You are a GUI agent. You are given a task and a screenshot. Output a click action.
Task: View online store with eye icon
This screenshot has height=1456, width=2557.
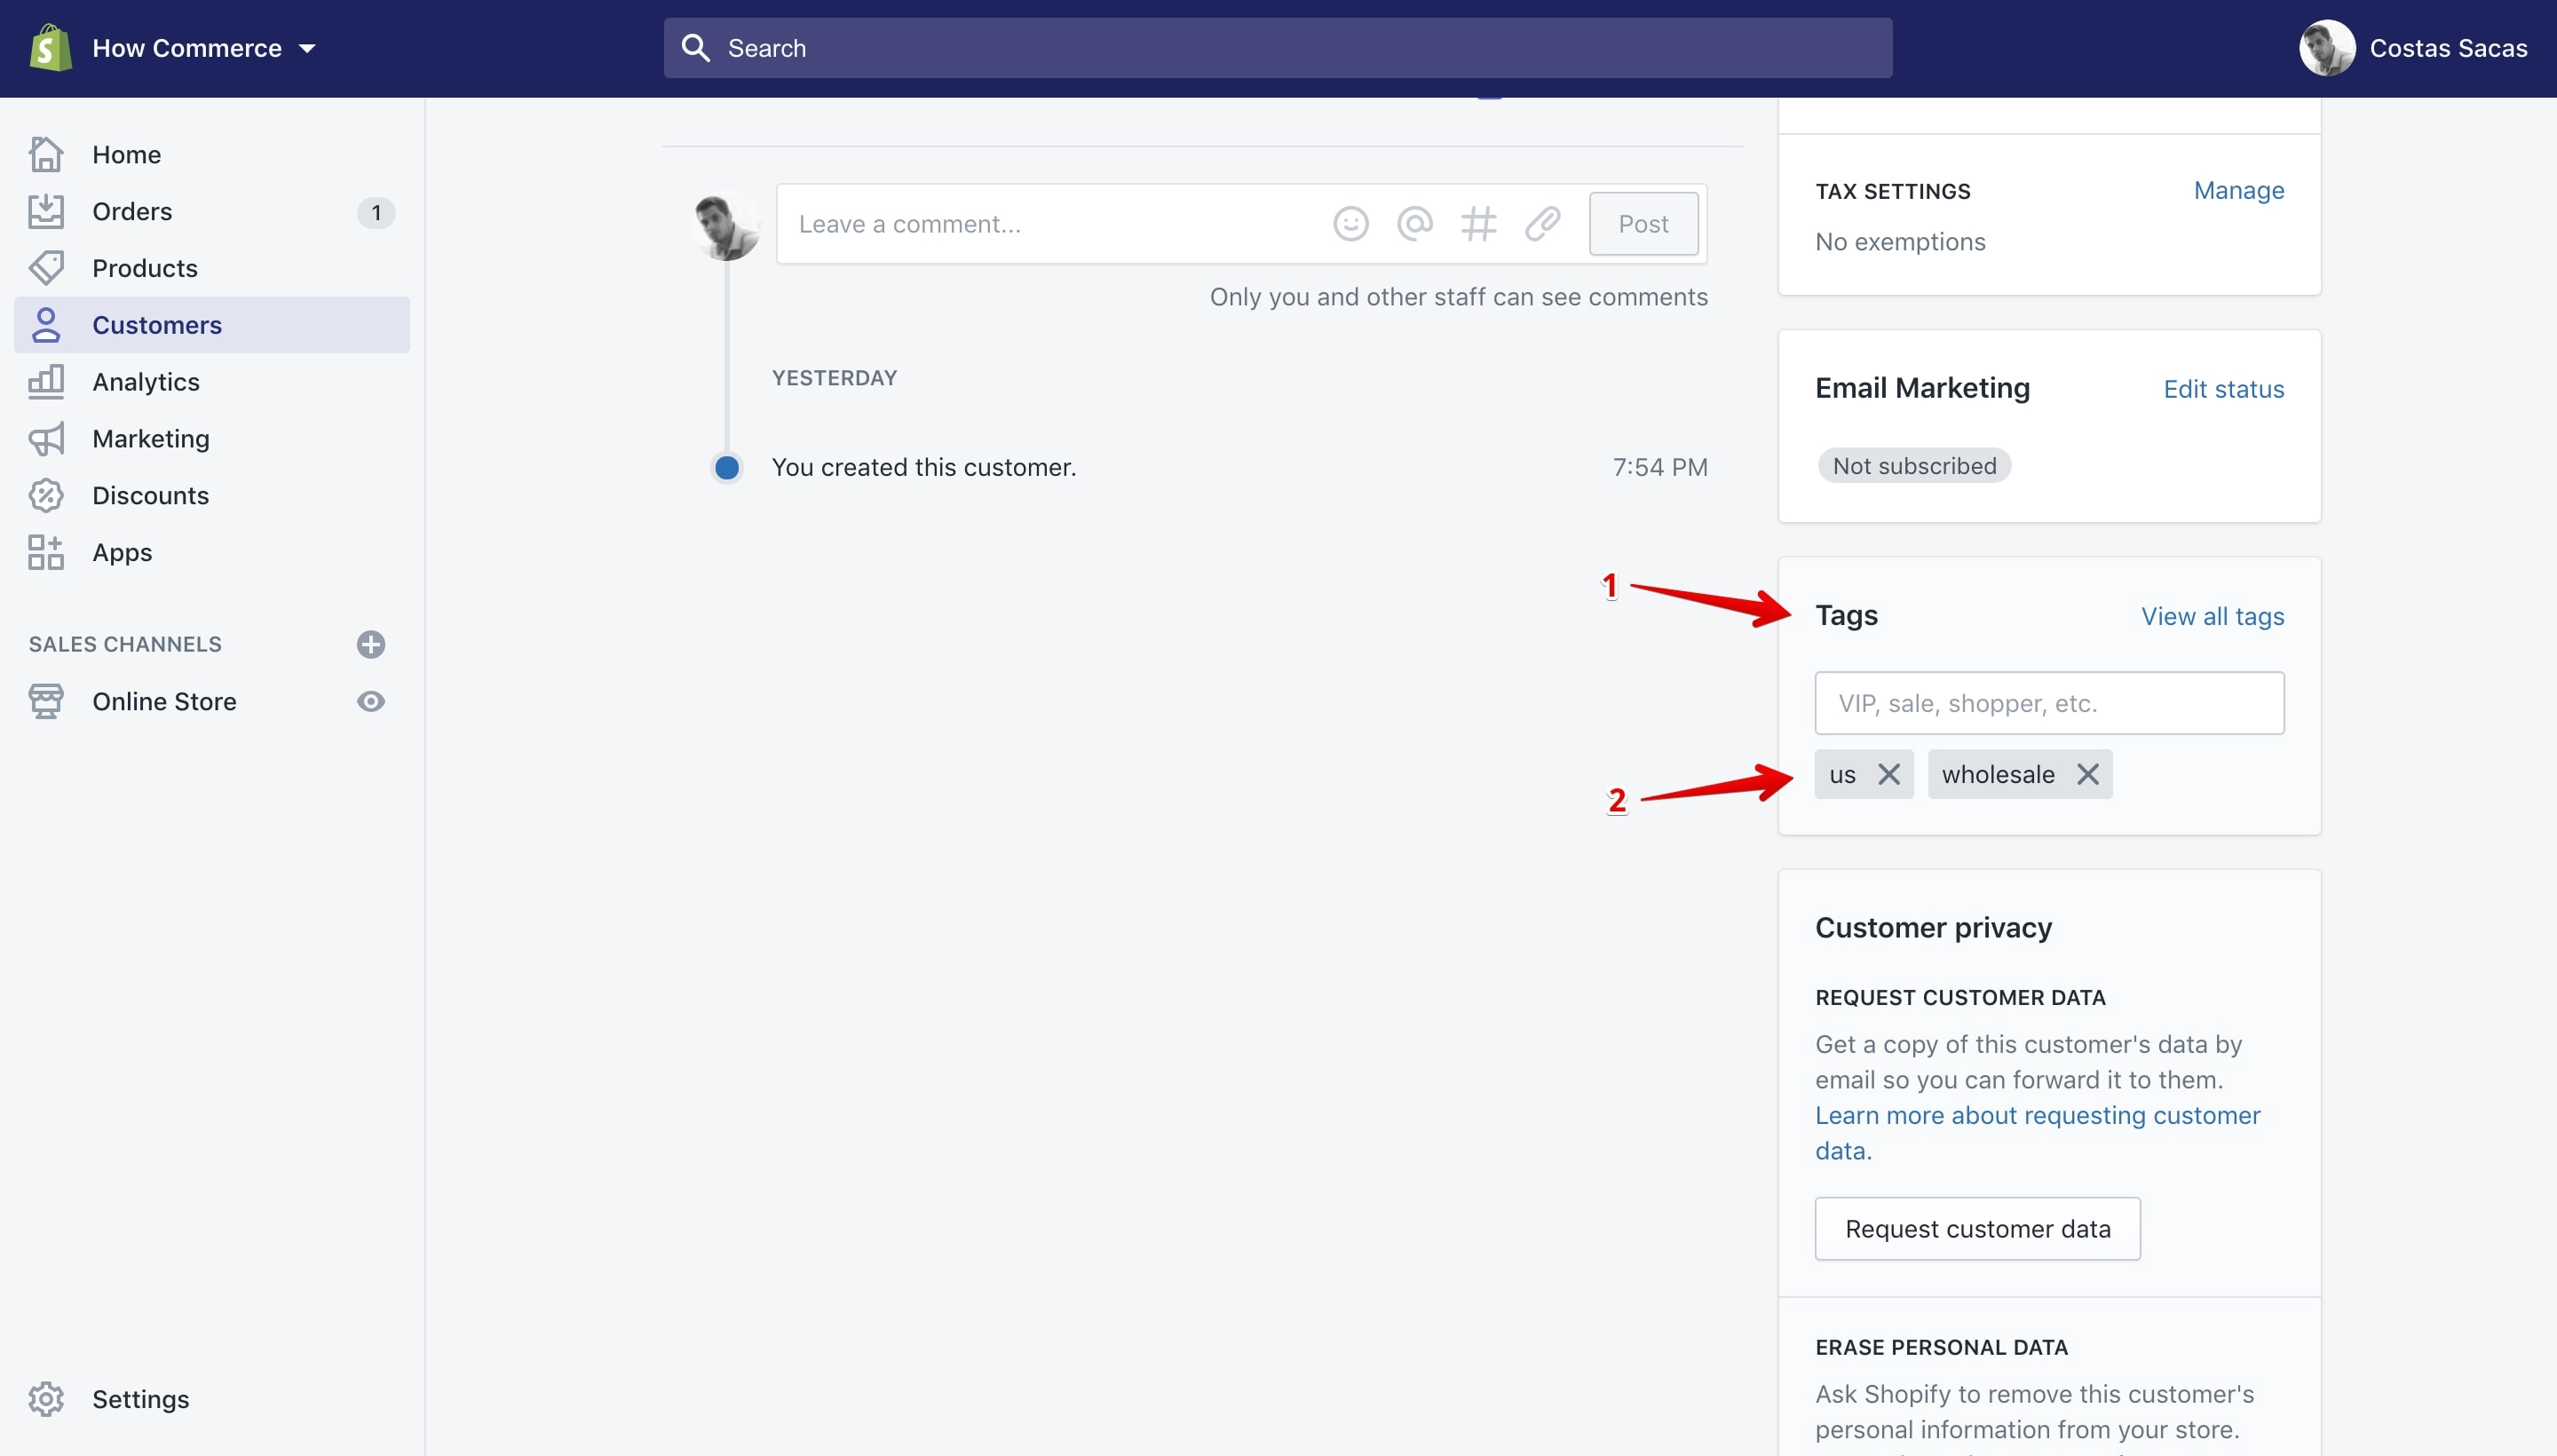pyautogui.click(x=371, y=702)
